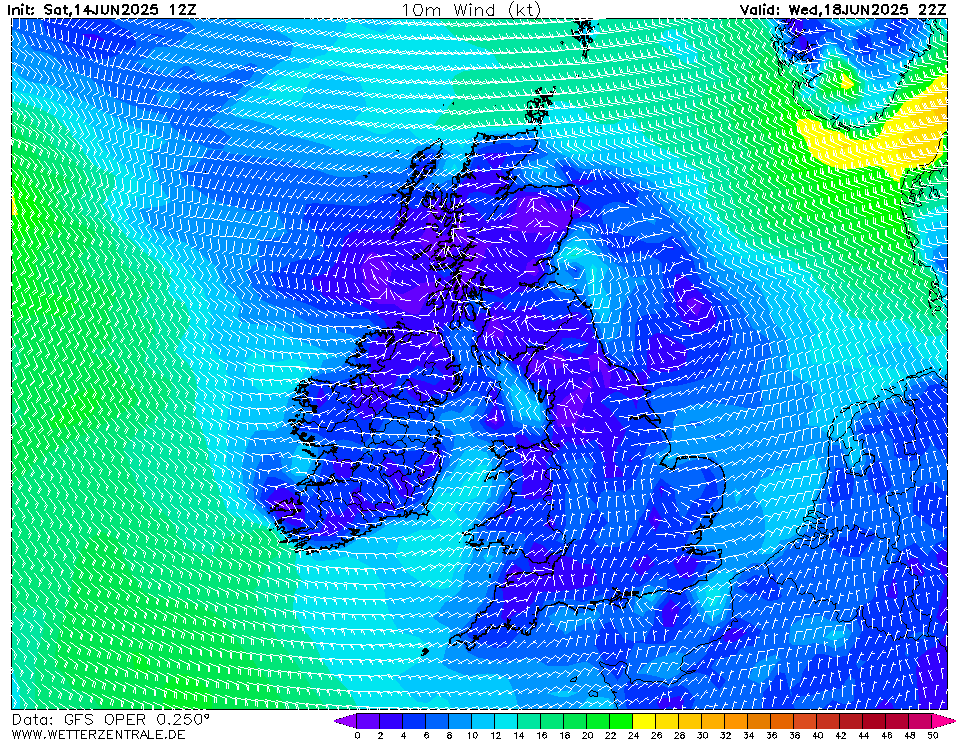Click the '30' label on the color scale
The image size is (959, 741).
click(x=702, y=735)
